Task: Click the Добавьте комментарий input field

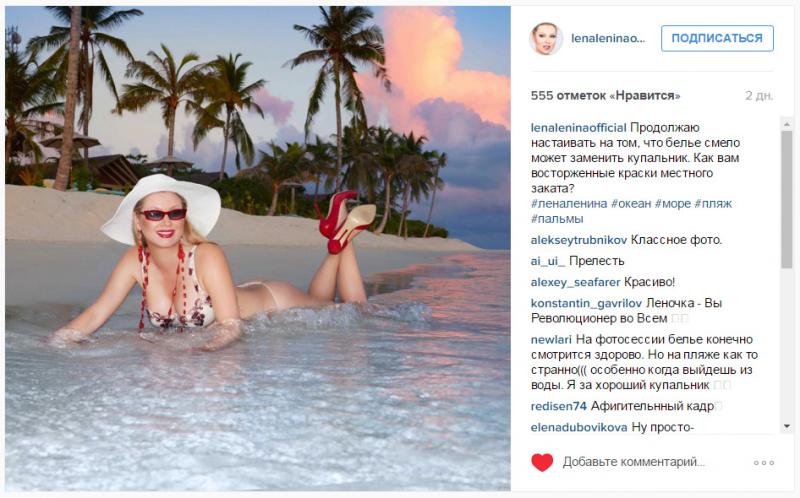Action: click(634, 462)
